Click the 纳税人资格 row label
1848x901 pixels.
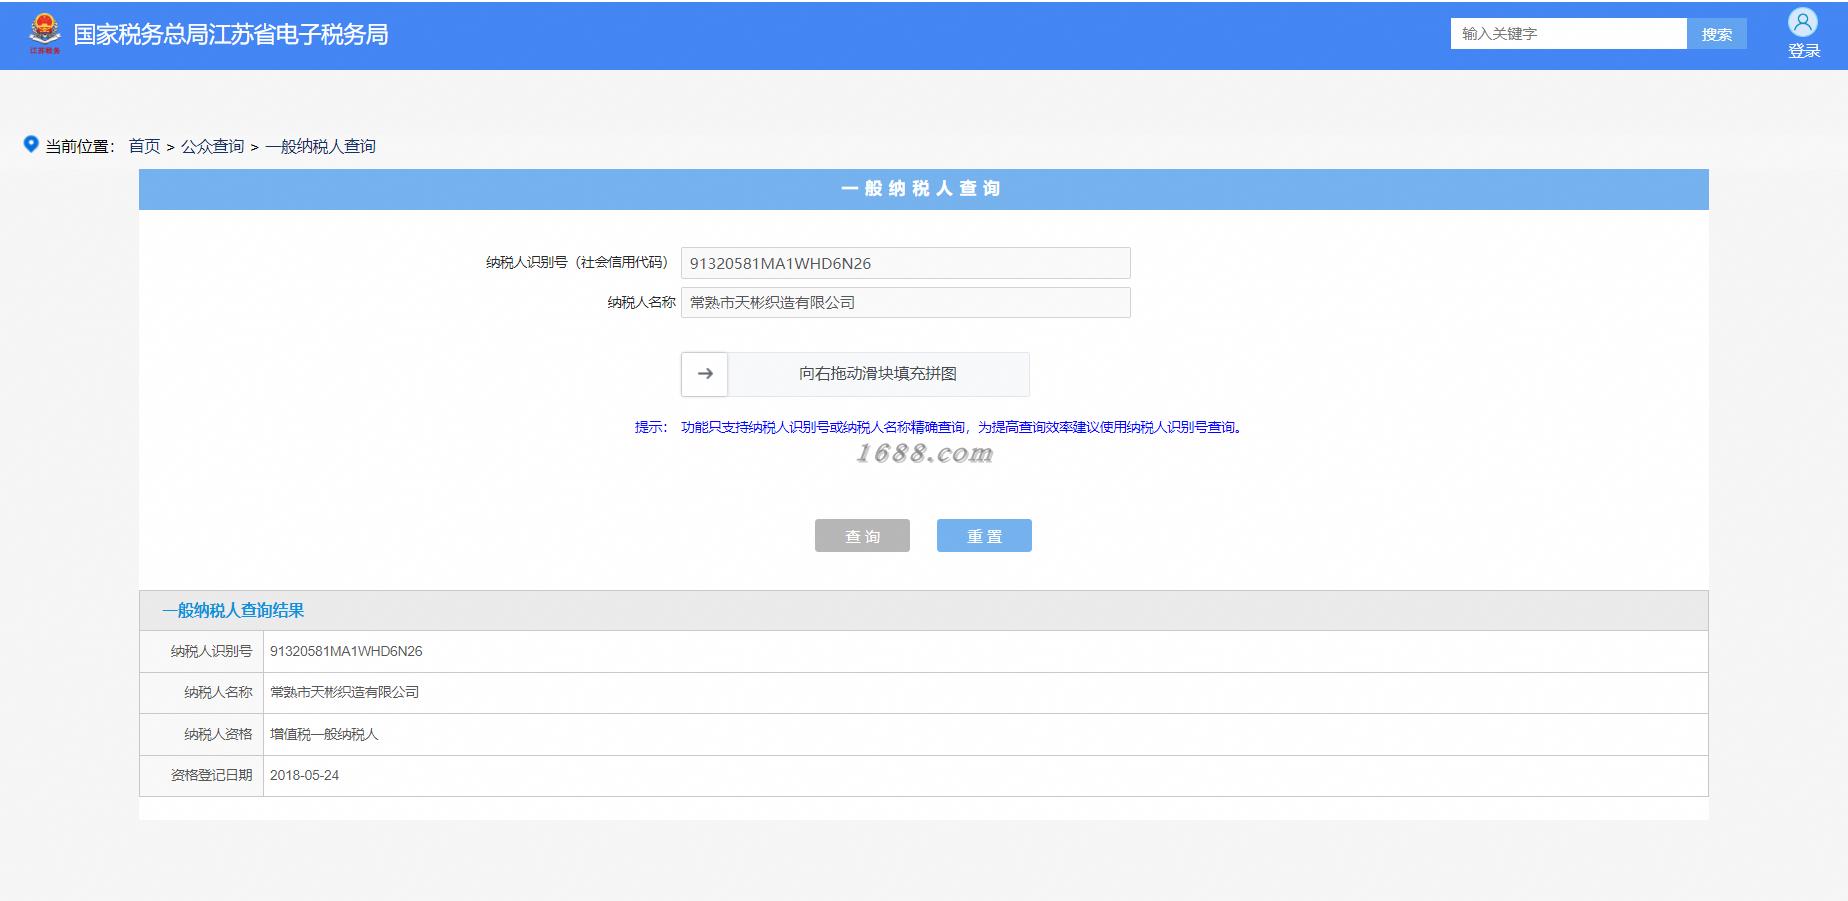pos(218,734)
